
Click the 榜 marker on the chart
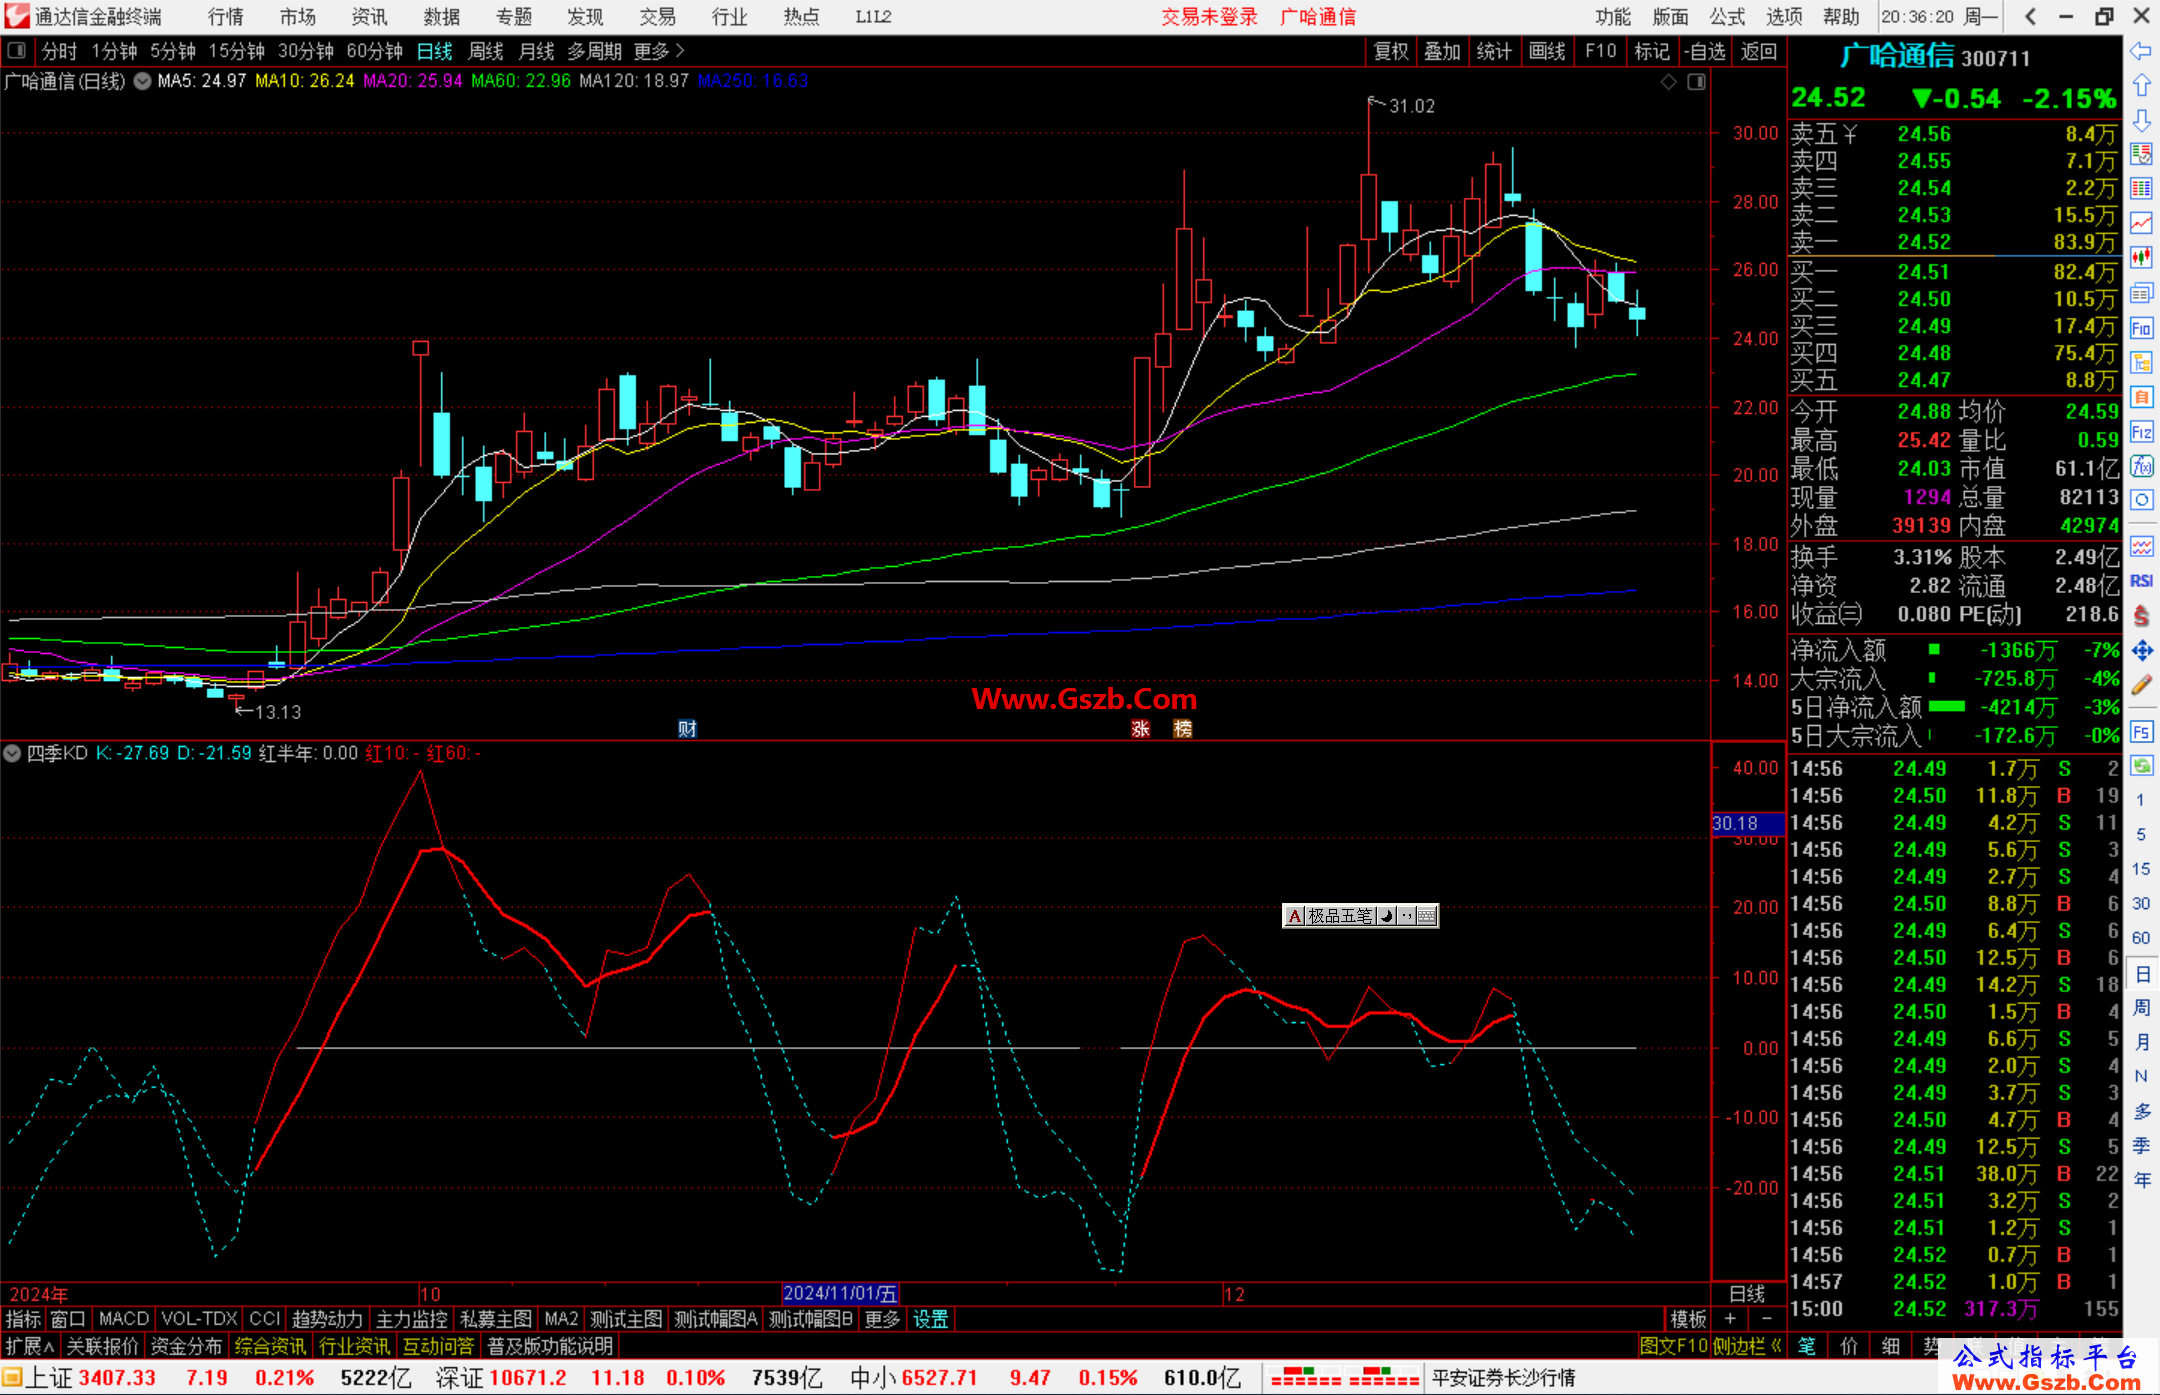coord(1183,729)
